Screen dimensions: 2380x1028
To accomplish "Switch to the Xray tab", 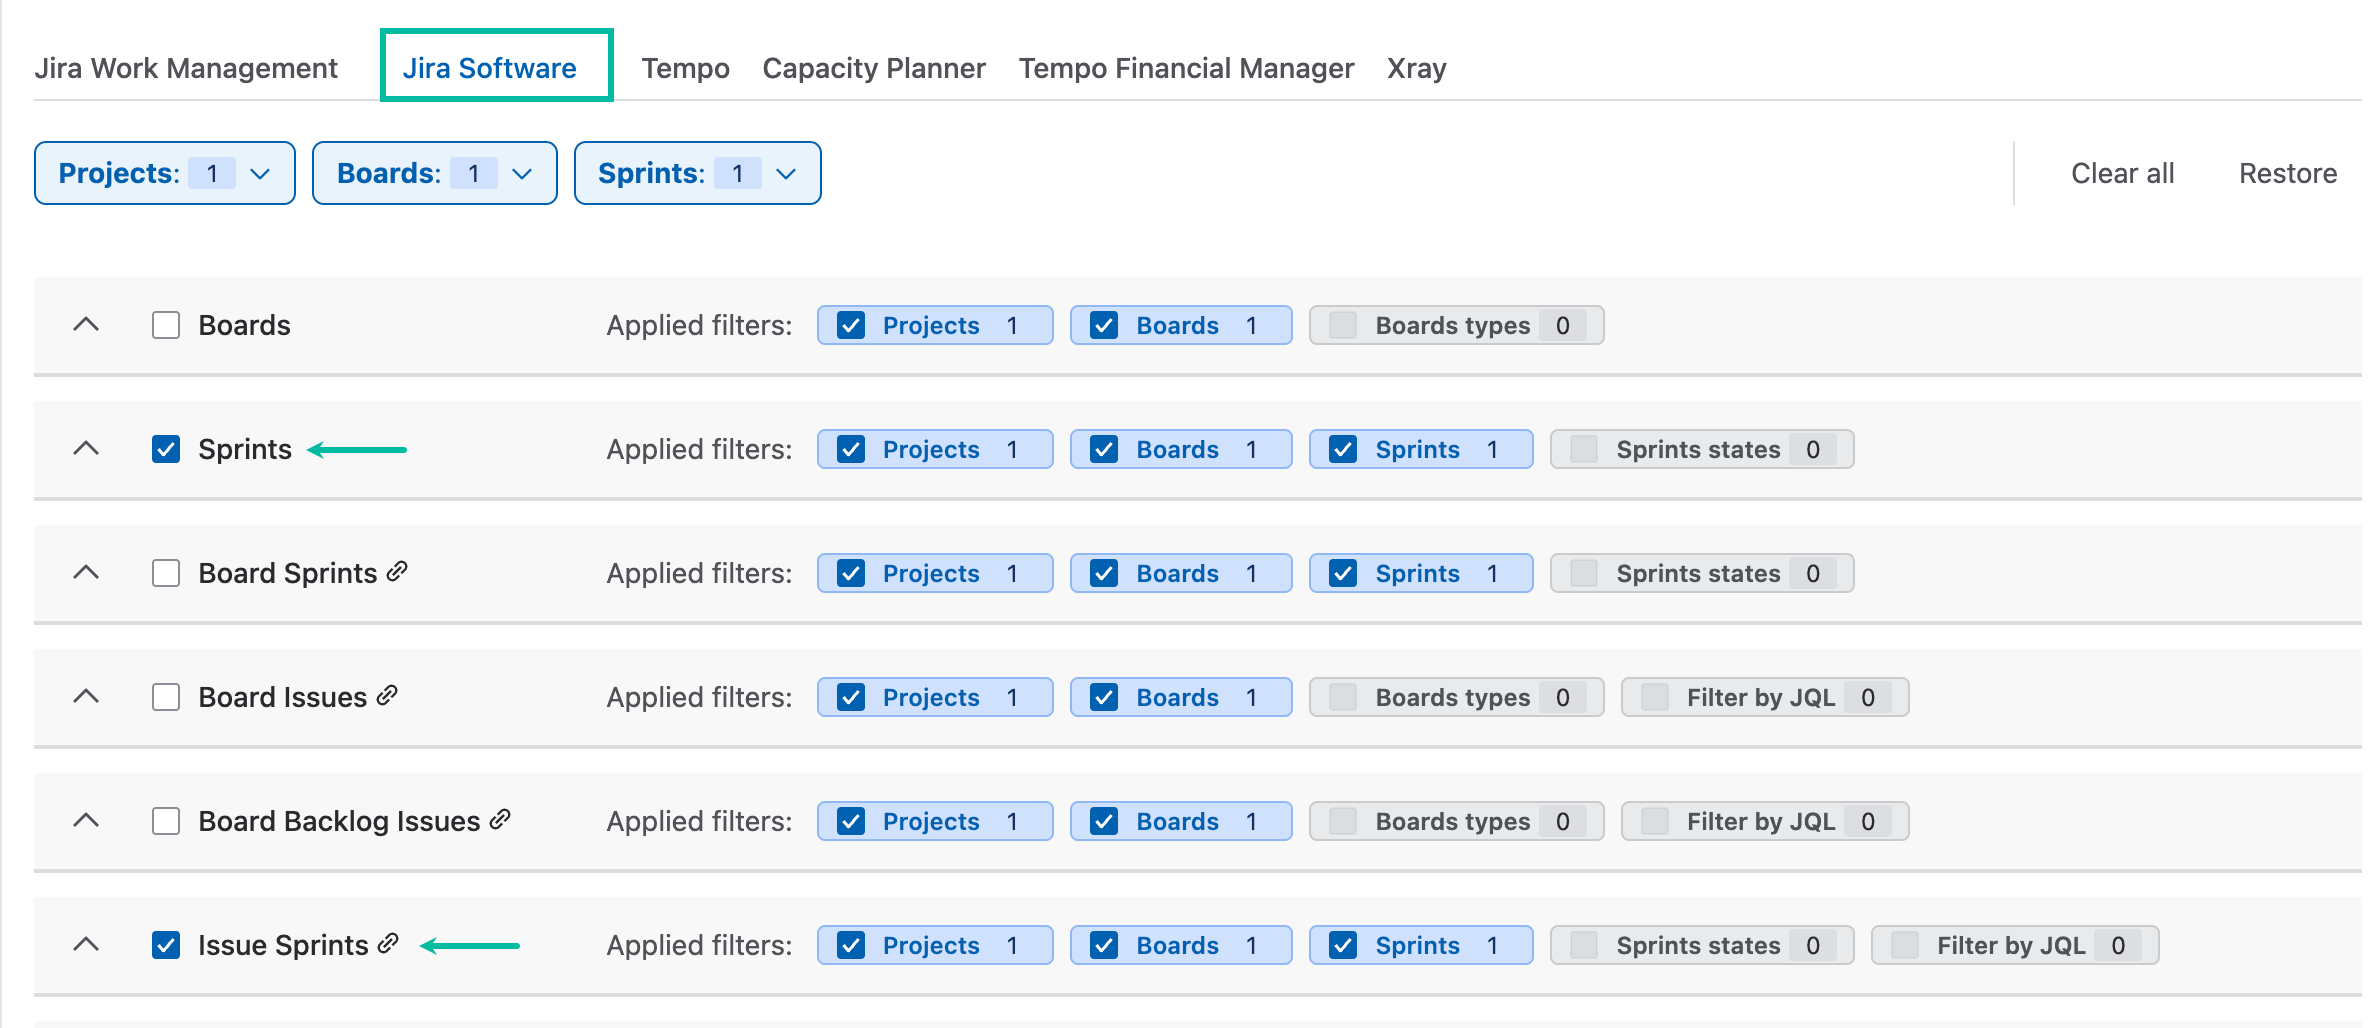I will 1417,68.
